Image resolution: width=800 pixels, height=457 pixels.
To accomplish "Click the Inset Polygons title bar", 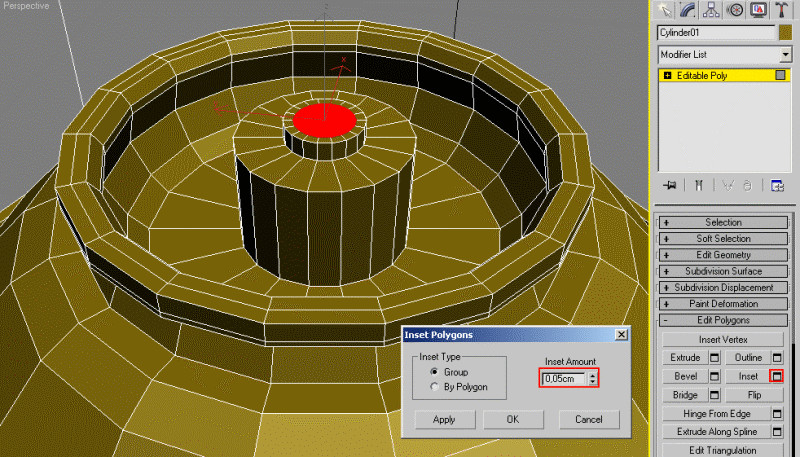I will [x=516, y=335].
